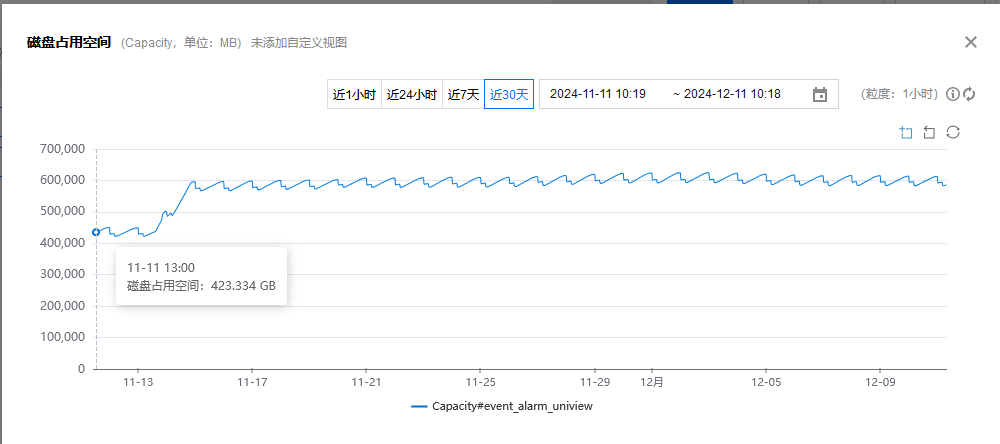This screenshot has width=1000, height=444.
Task: Click the 未添加自定义视图 text
Action: click(299, 43)
